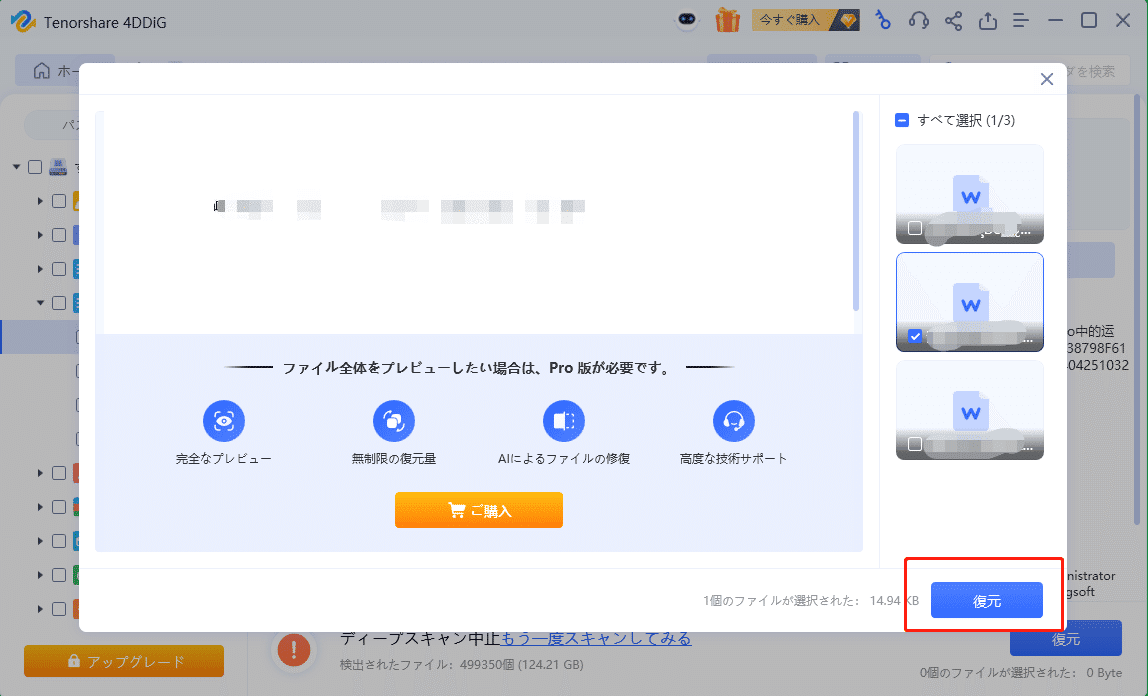Collapse the expanded blue tree folder

(x=40, y=303)
